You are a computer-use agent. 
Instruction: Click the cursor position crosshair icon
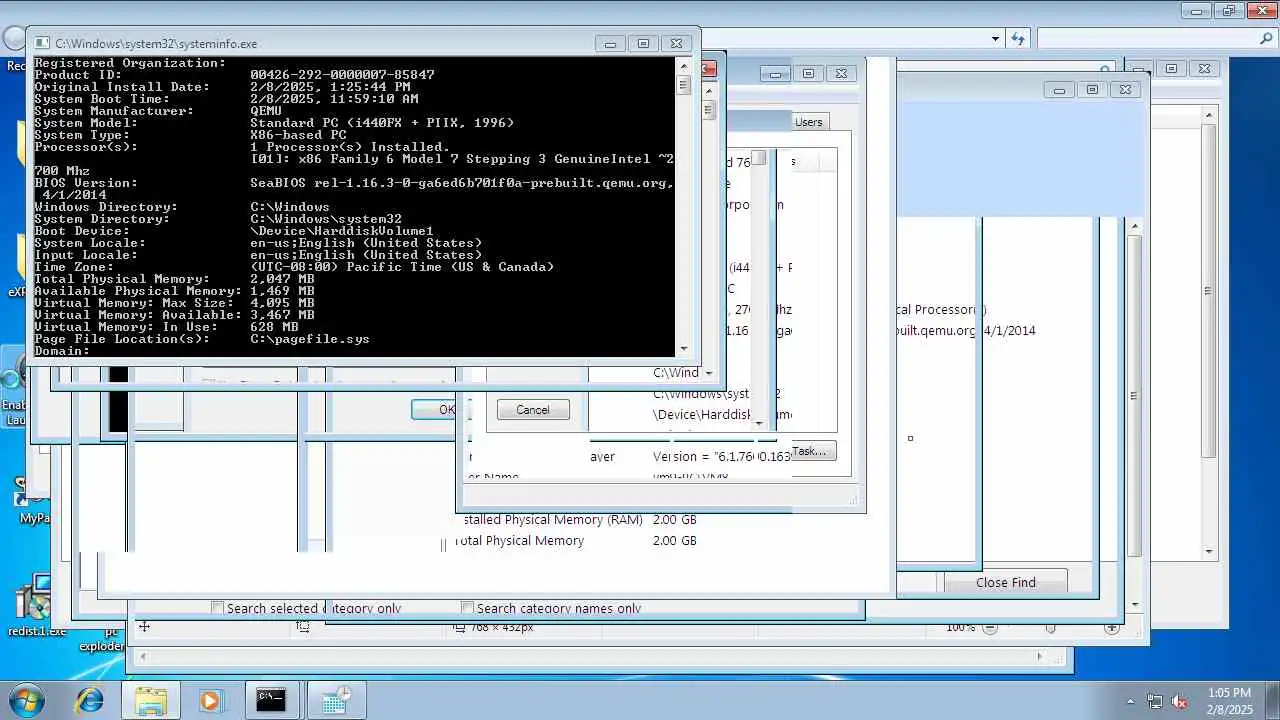[x=144, y=626]
